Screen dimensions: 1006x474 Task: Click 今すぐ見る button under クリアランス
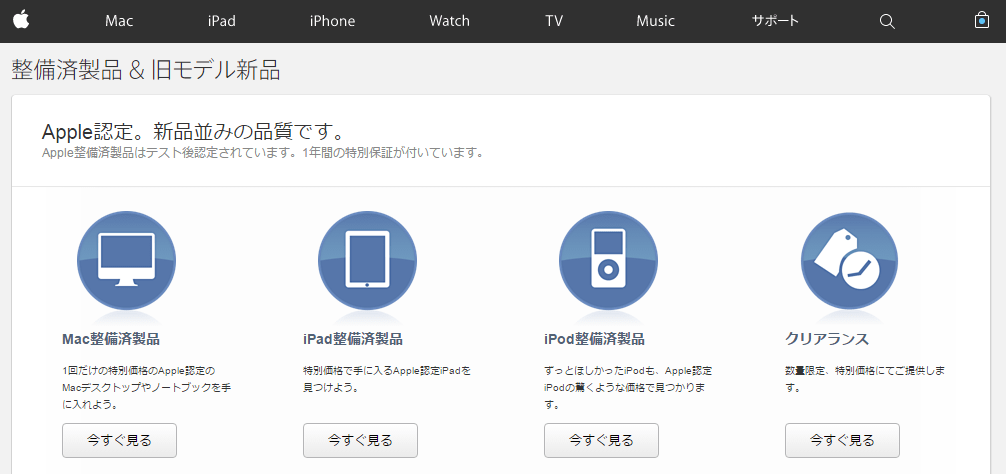point(842,440)
